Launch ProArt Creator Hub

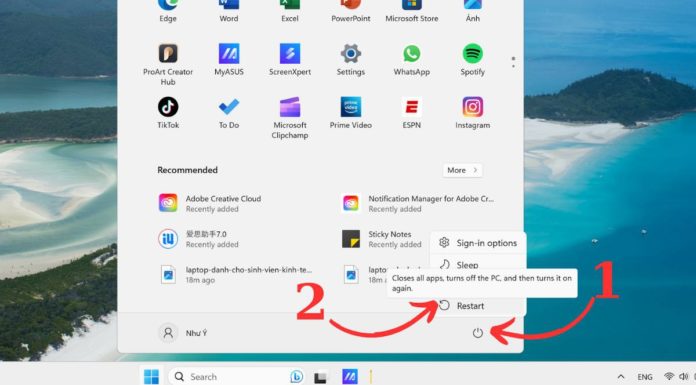pyautogui.click(x=168, y=64)
